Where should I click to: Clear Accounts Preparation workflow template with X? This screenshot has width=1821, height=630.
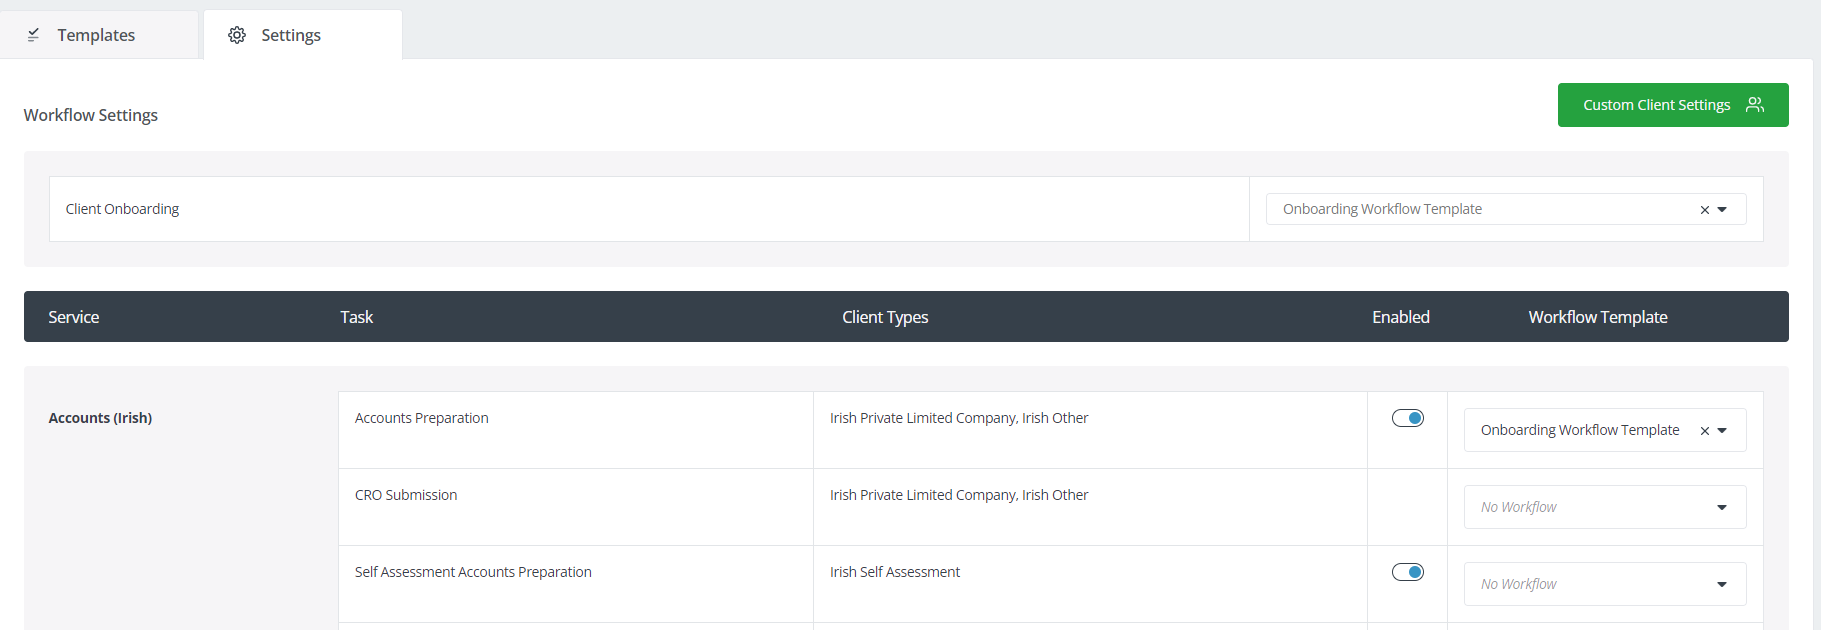click(1704, 431)
